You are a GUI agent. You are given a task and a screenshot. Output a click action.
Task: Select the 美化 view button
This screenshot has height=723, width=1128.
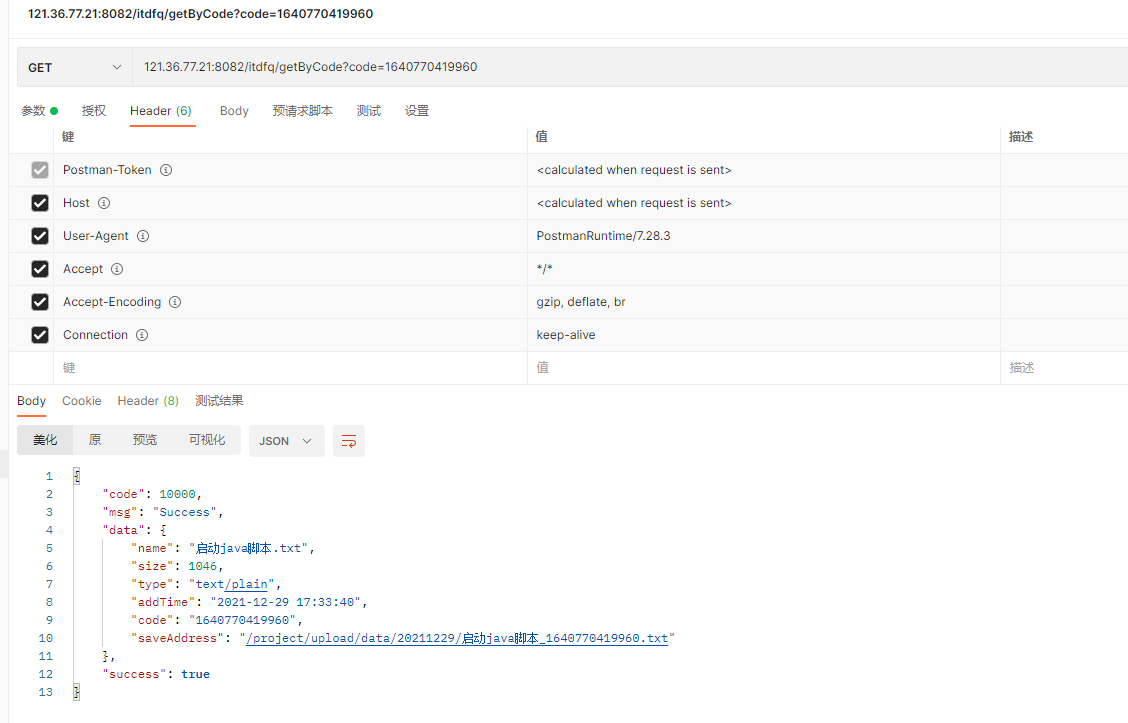45,440
